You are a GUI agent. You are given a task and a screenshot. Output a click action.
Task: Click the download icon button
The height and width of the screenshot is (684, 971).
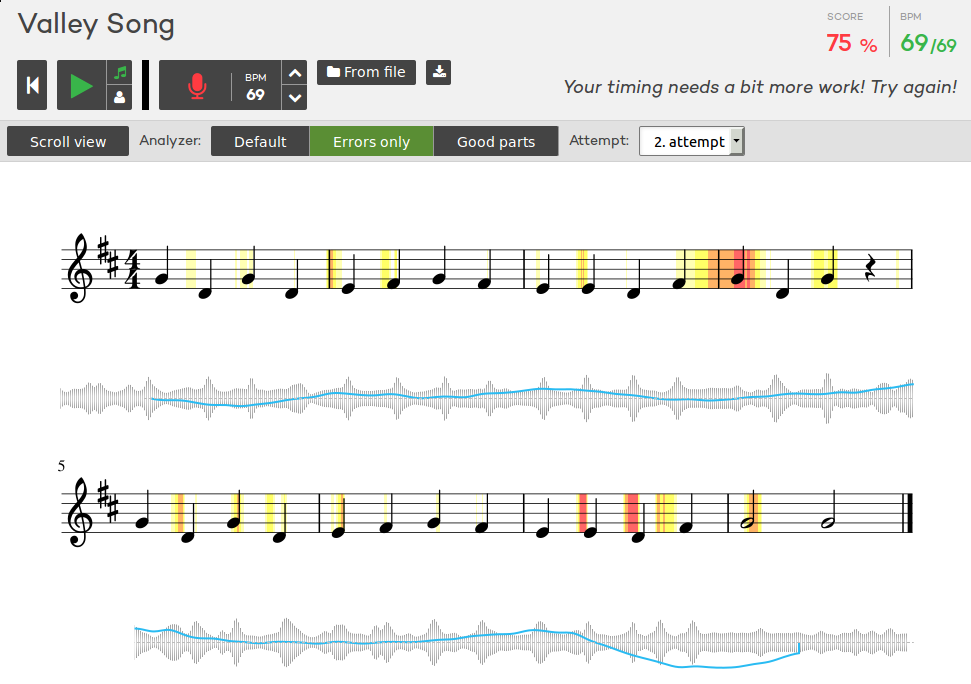[x=439, y=72]
